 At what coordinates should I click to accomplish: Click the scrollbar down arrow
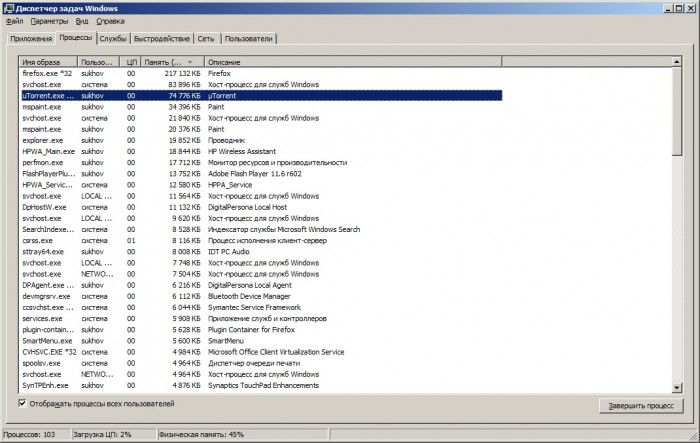click(x=677, y=388)
